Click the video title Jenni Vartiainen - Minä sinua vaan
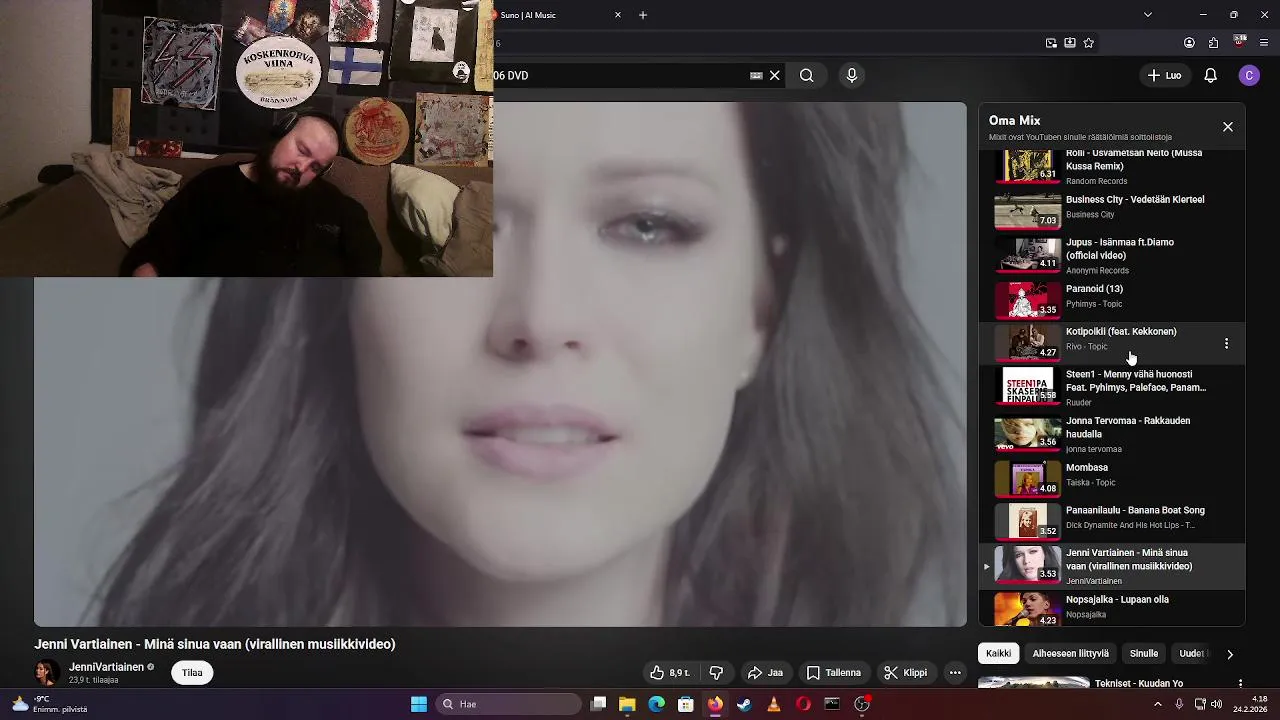Screen dimensions: 1280x720 coord(215,644)
